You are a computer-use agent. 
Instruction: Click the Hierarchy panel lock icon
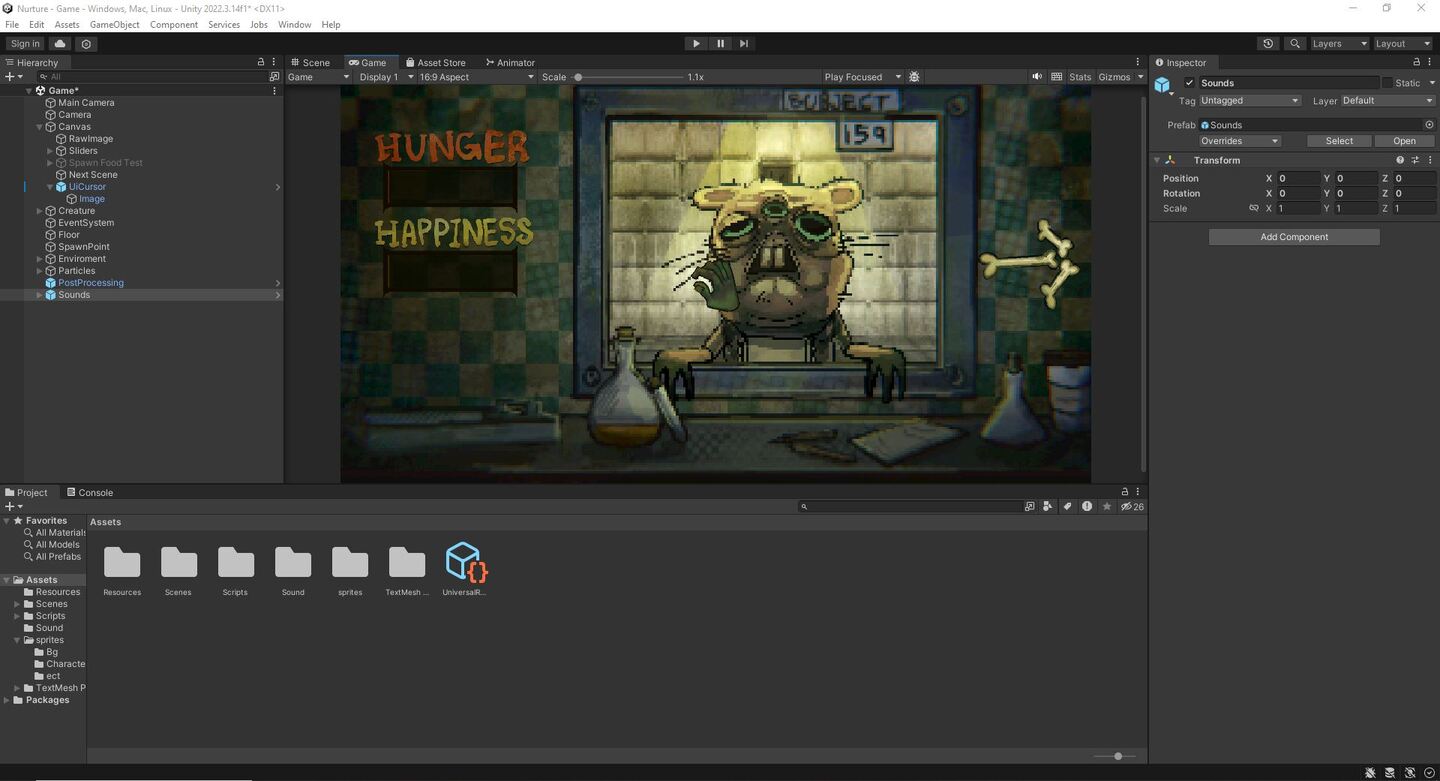point(261,62)
